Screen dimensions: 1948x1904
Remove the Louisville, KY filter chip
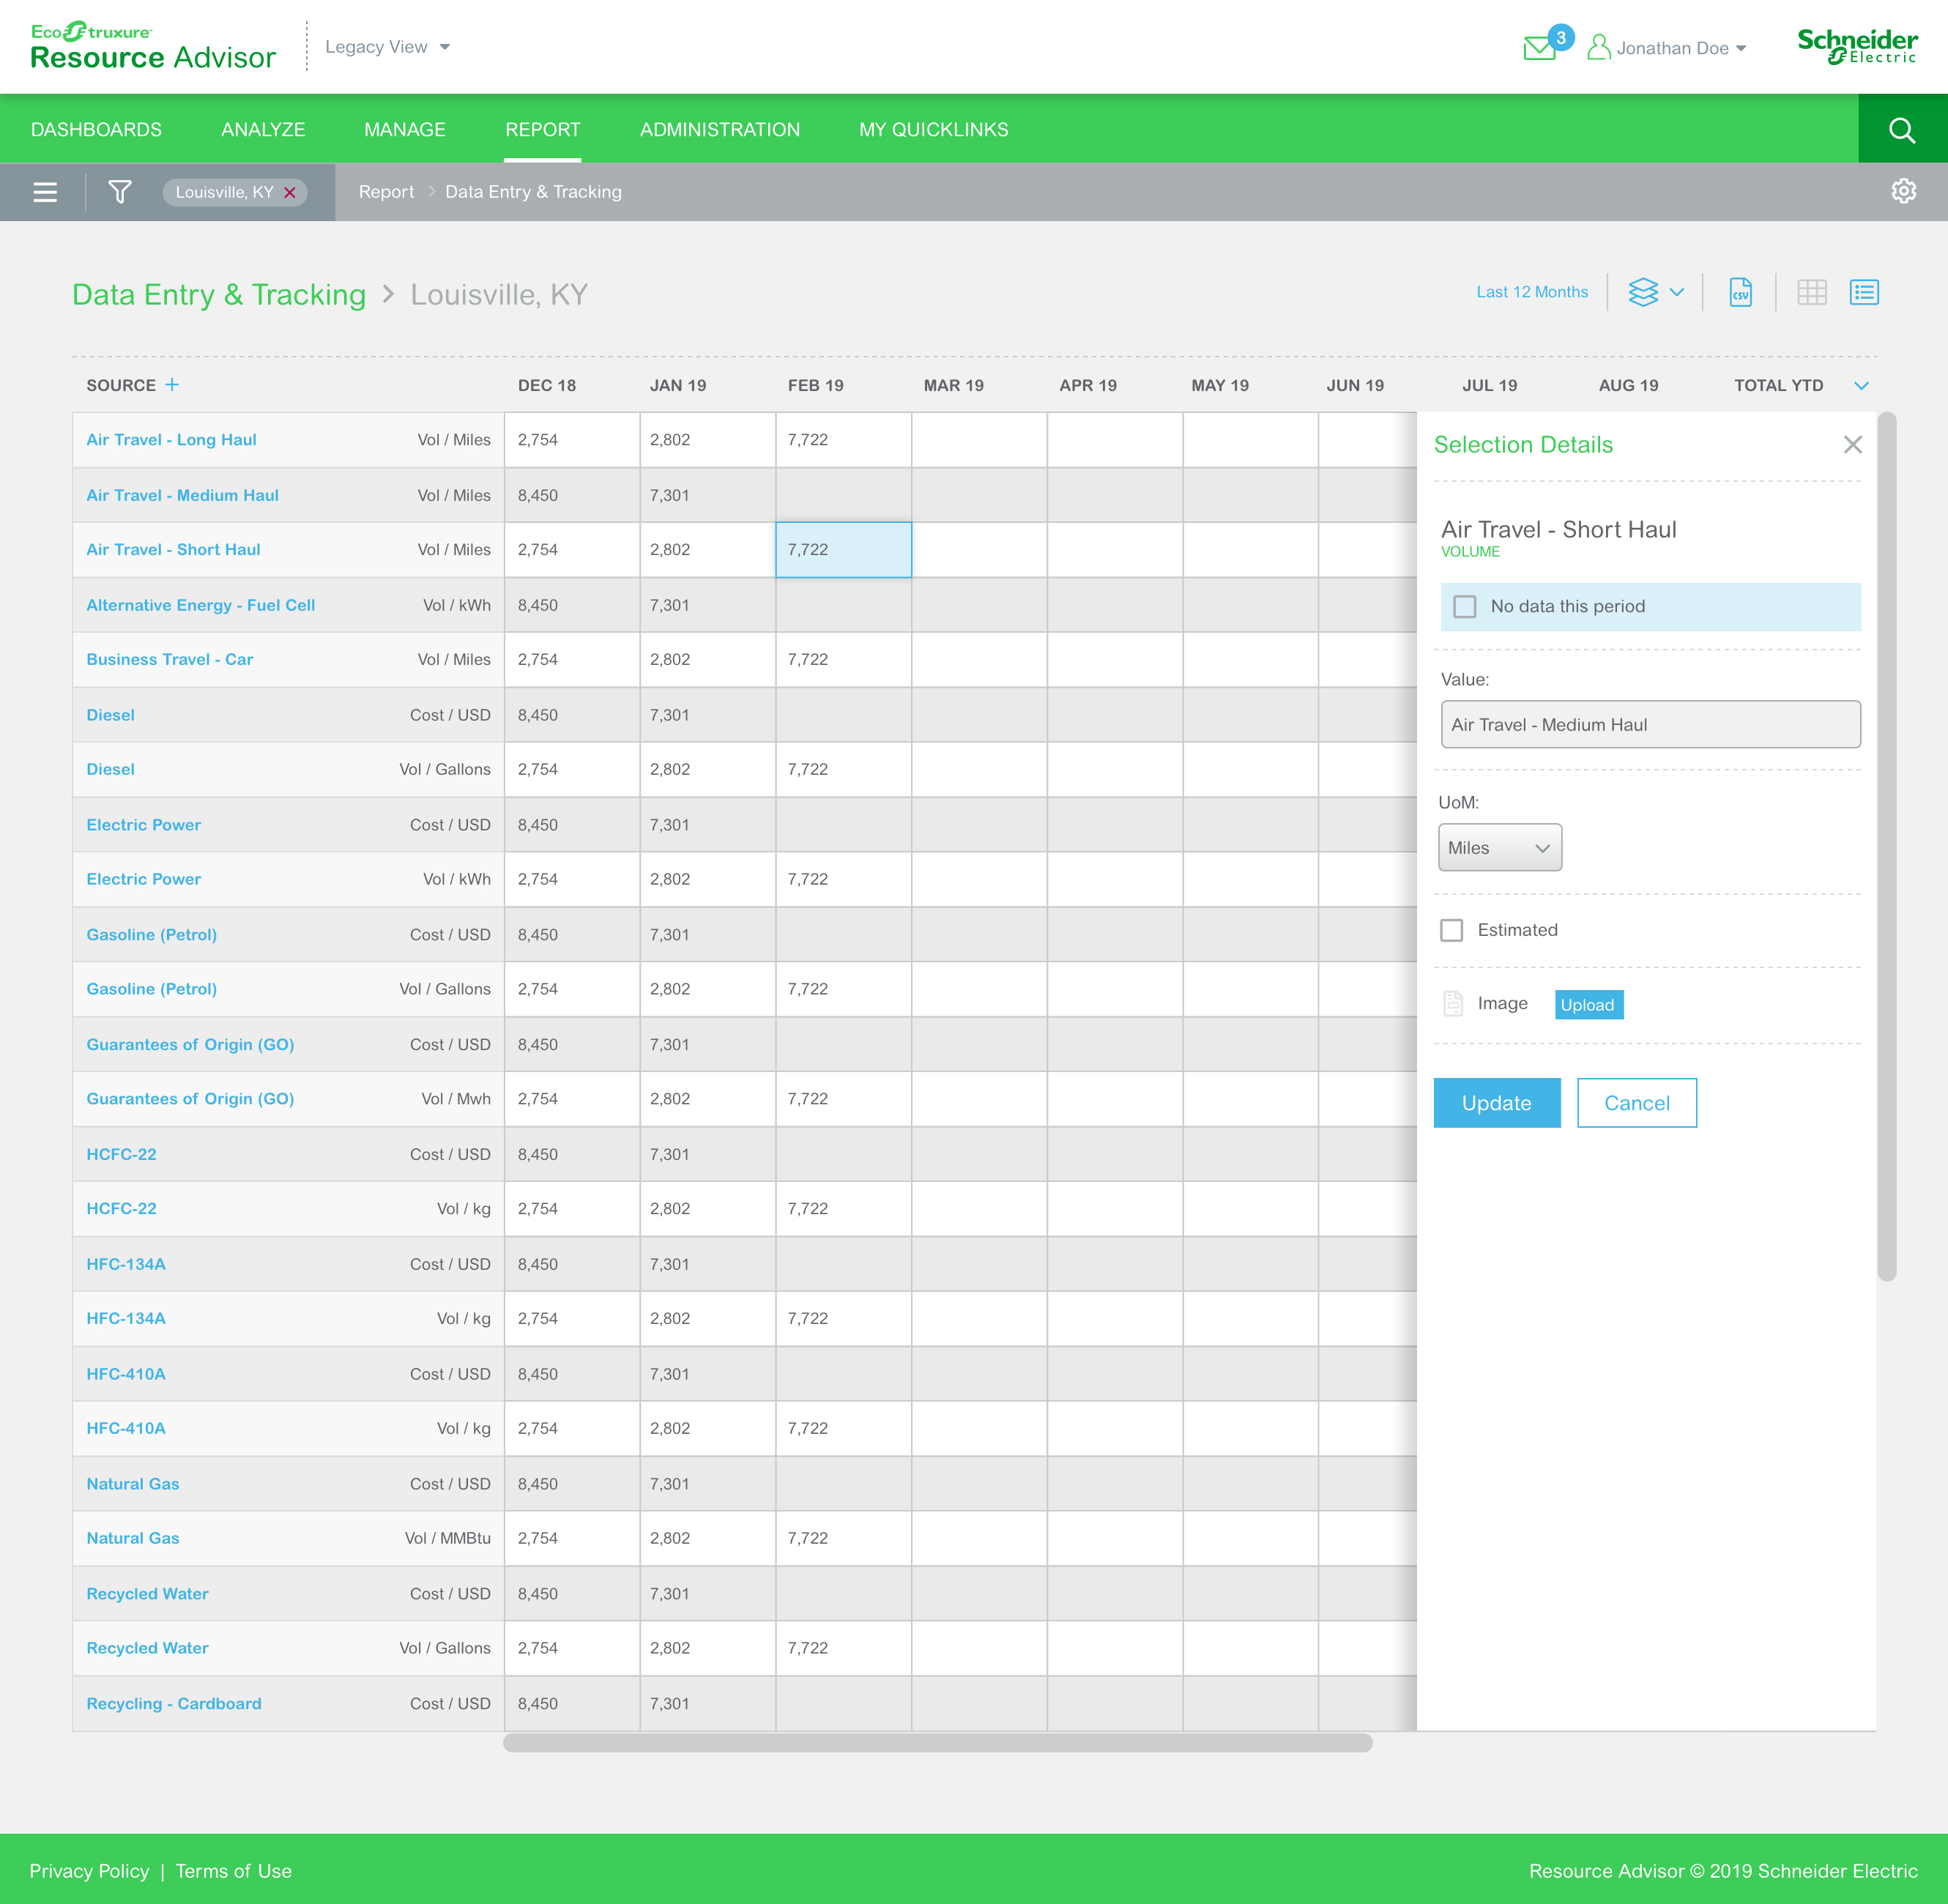(290, 193)
